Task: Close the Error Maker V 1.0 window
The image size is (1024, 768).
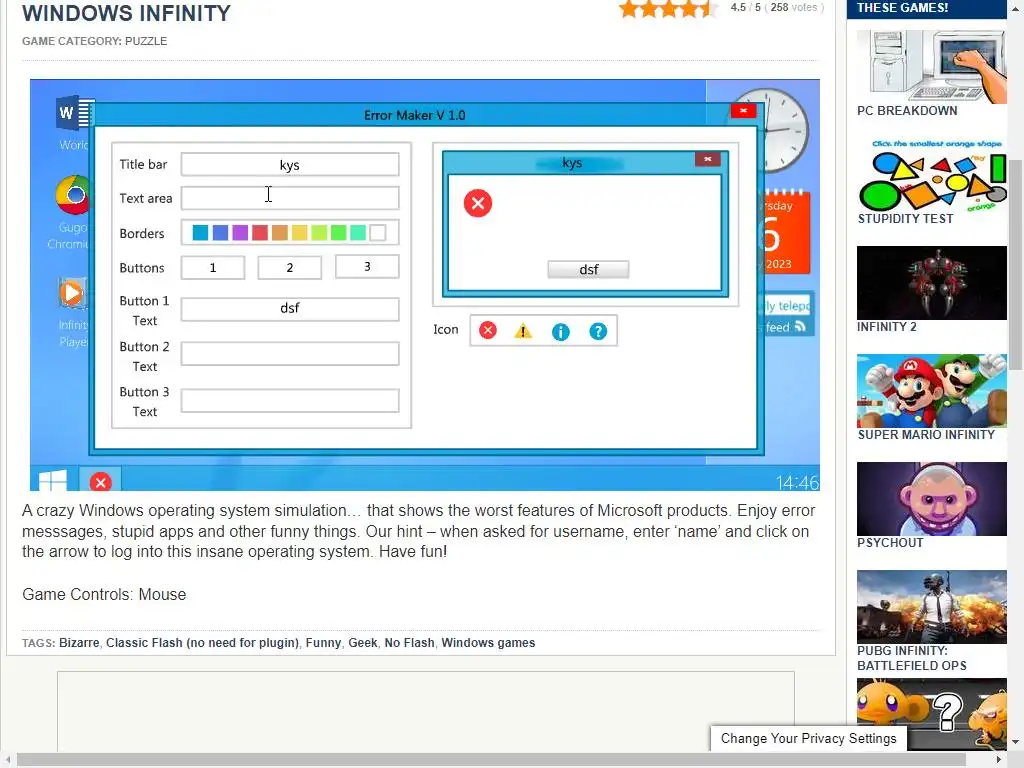Action: (x=743, y=111)
